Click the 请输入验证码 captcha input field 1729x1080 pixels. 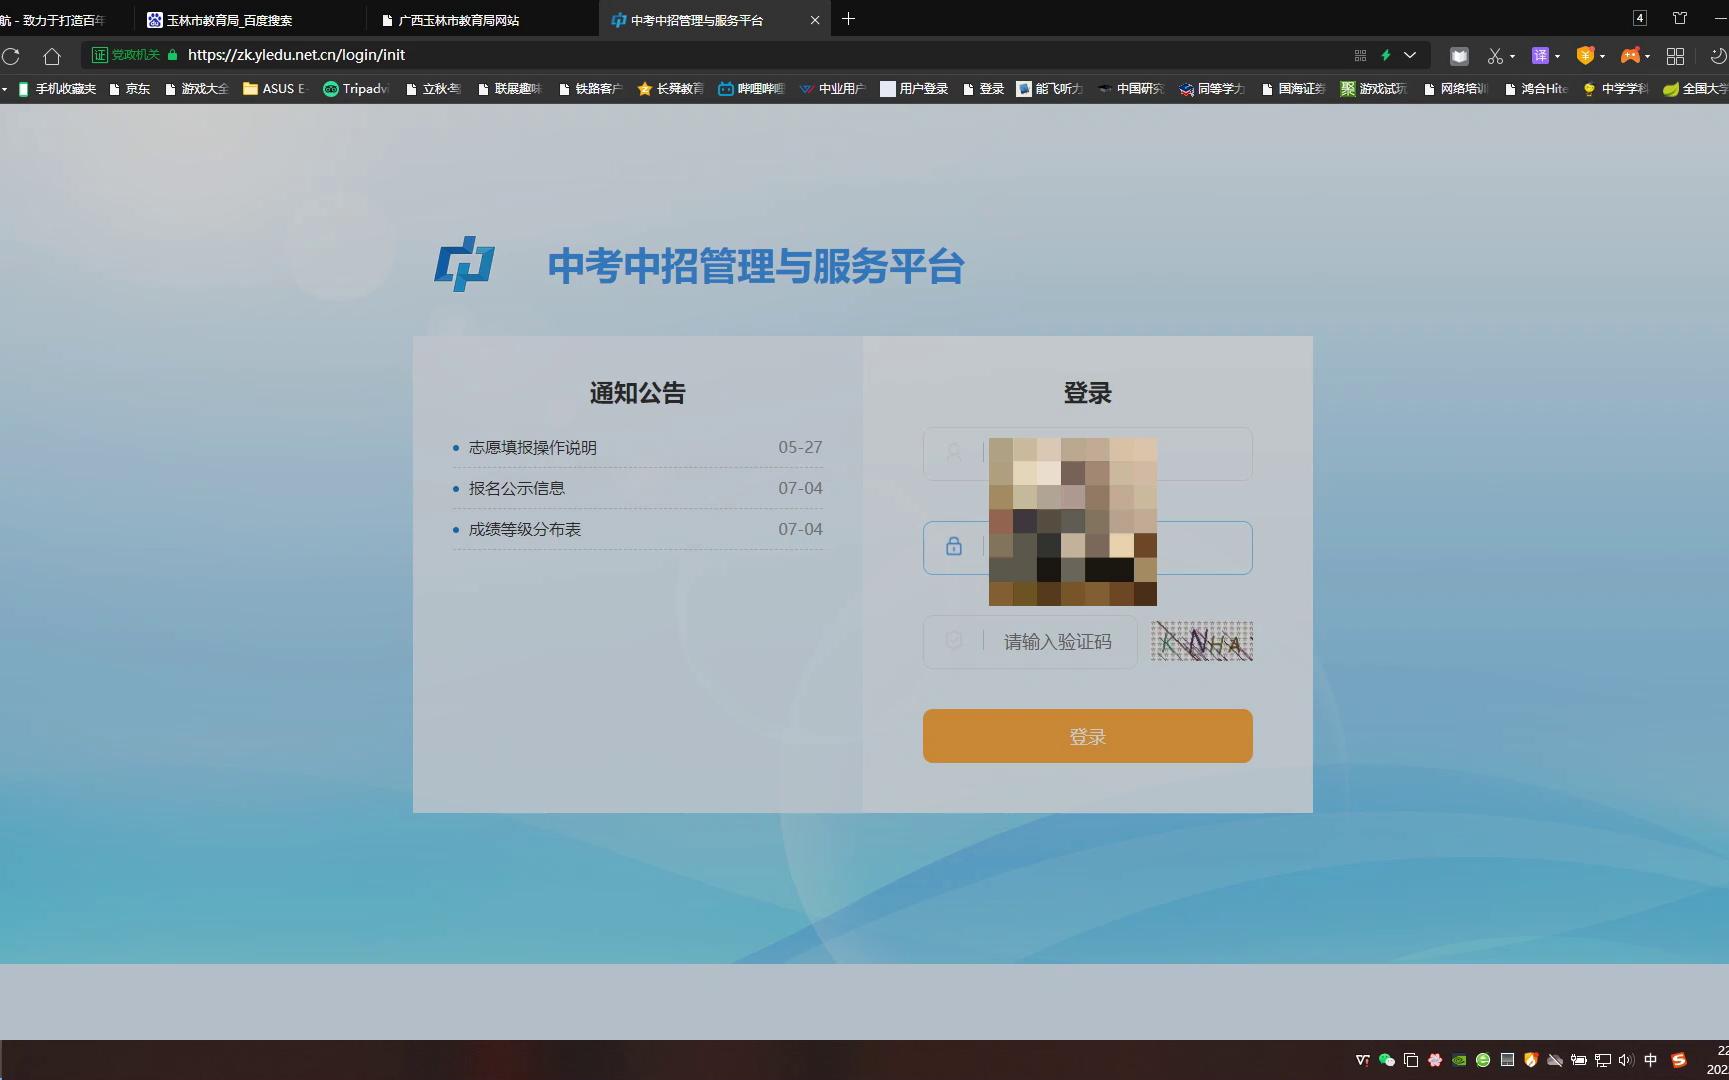point(1030,642)
